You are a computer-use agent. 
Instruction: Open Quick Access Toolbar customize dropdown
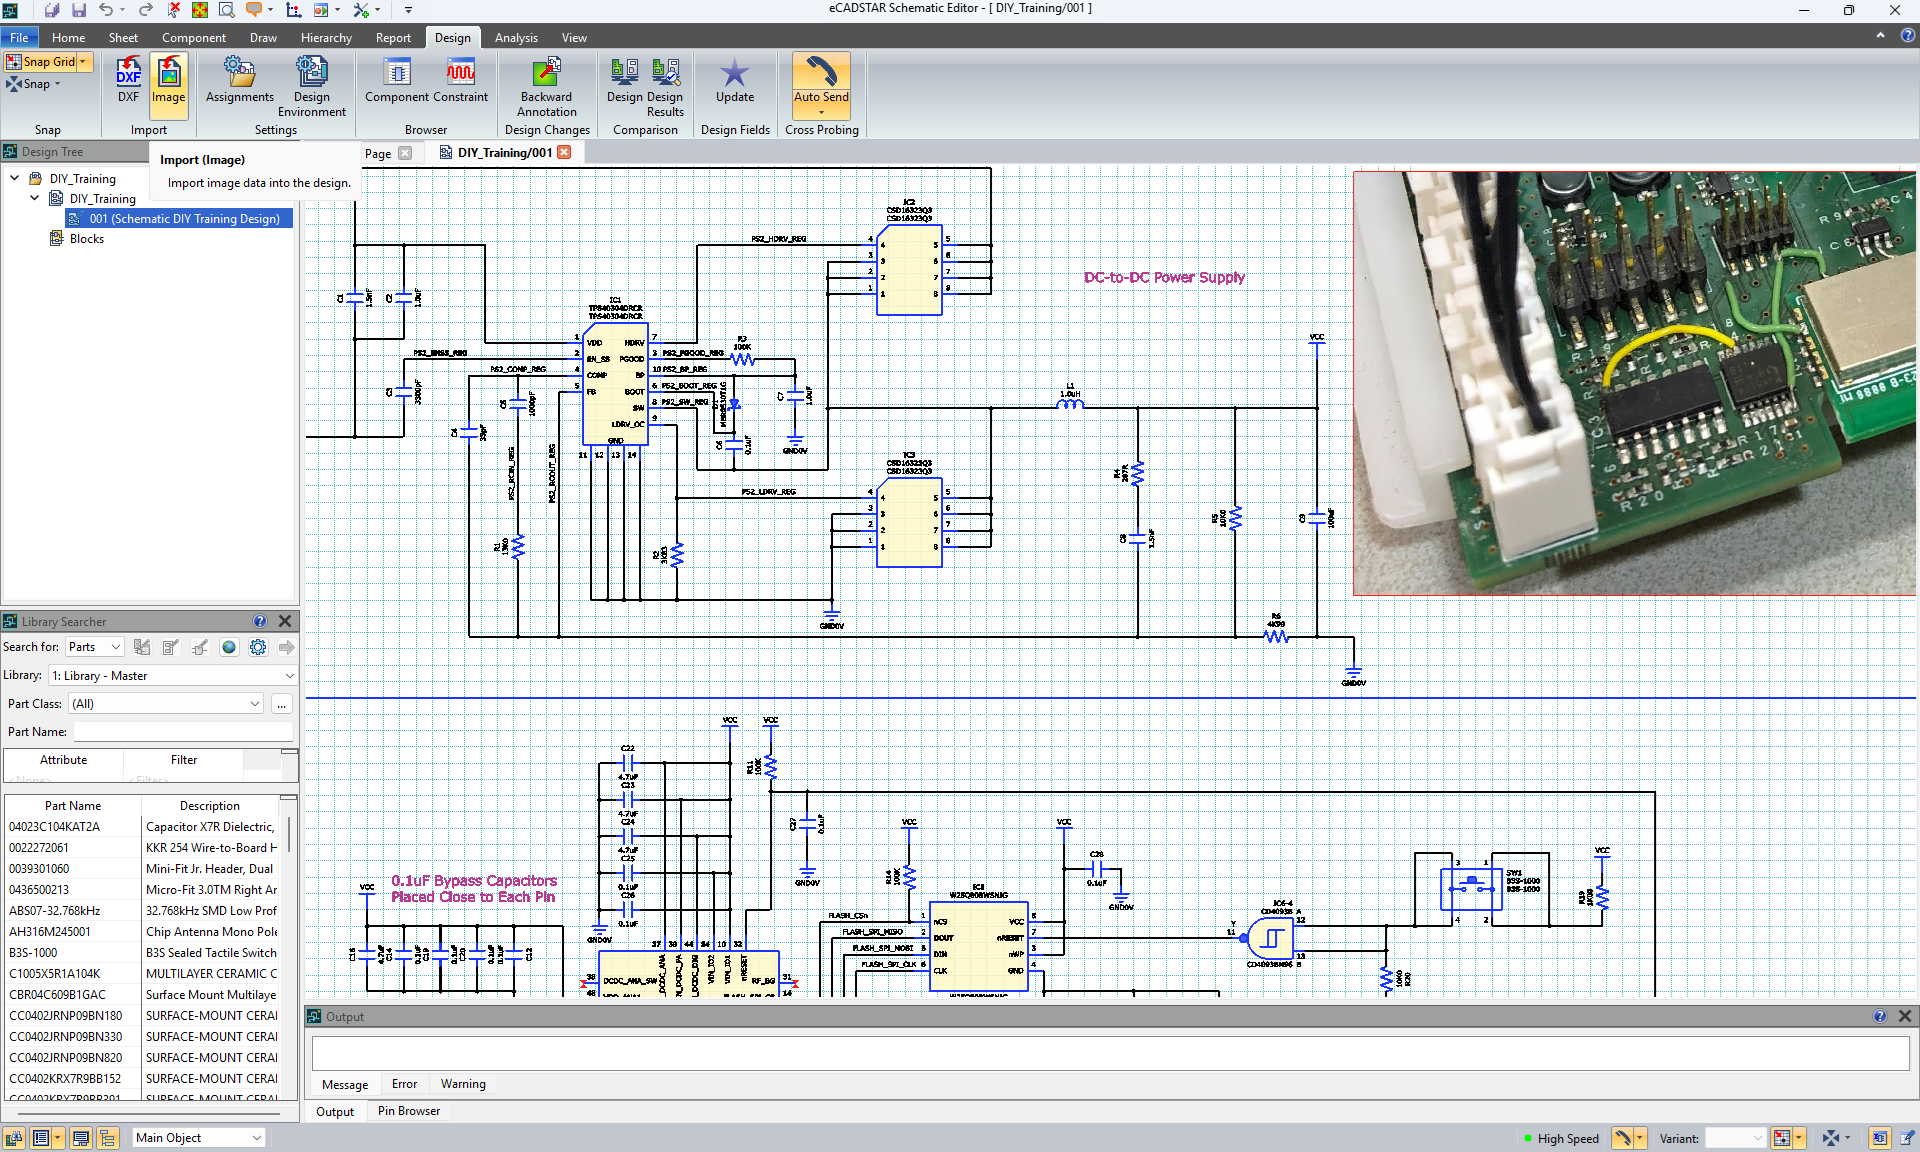point(408,10)
